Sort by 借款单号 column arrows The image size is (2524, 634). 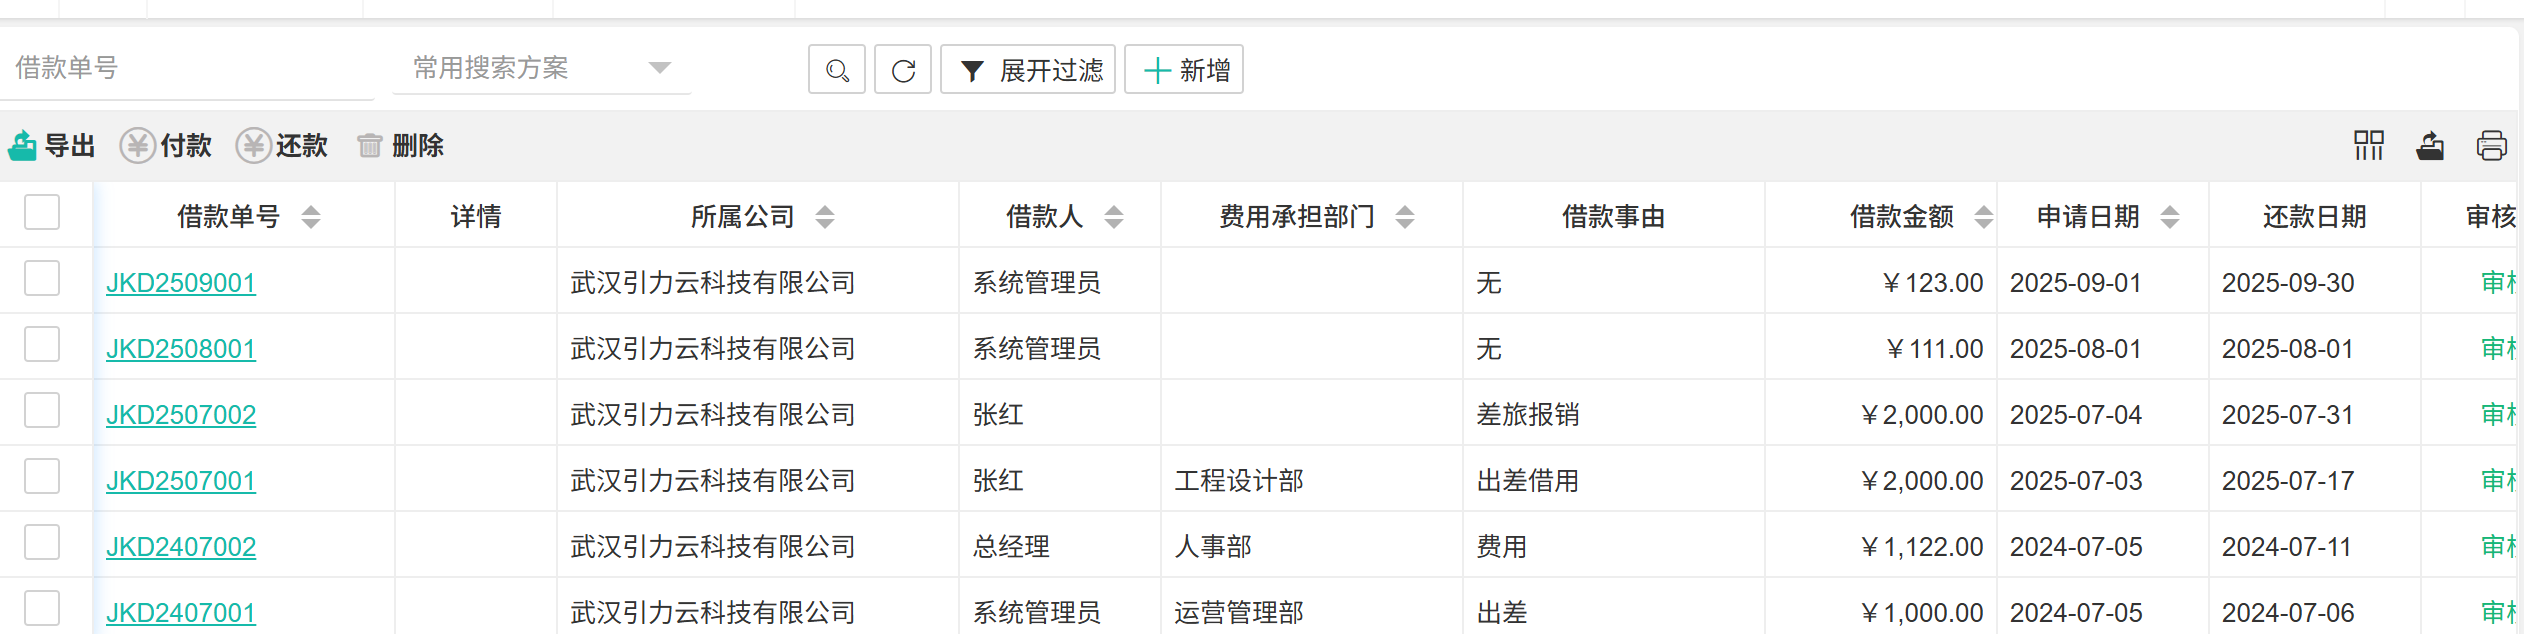pos(311,217)
